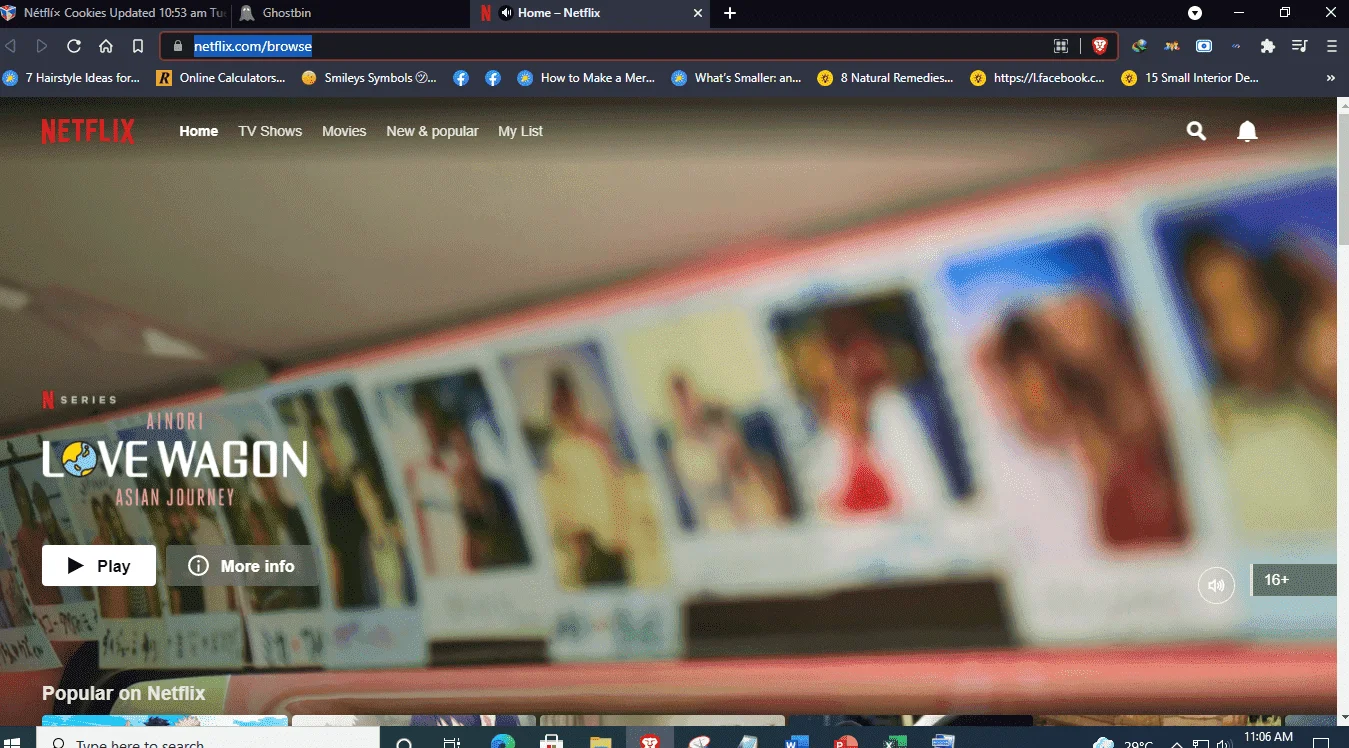Viewport: 1349px width, 748px height.
Task: Click the Popular on Netflix heading
Action: click(x=123, y=693)
